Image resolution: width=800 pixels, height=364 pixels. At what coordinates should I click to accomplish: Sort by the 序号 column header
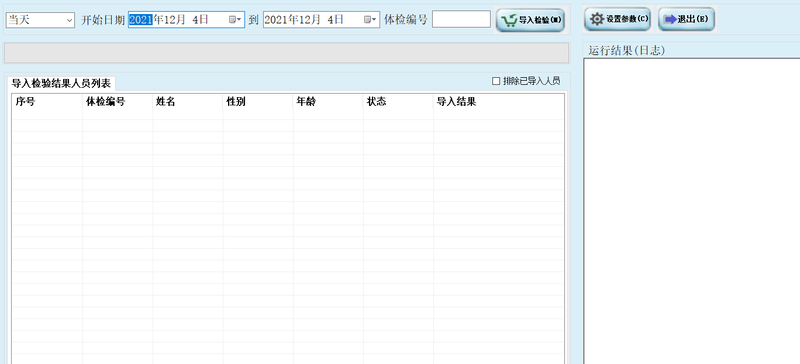click(x=47, y=102)
